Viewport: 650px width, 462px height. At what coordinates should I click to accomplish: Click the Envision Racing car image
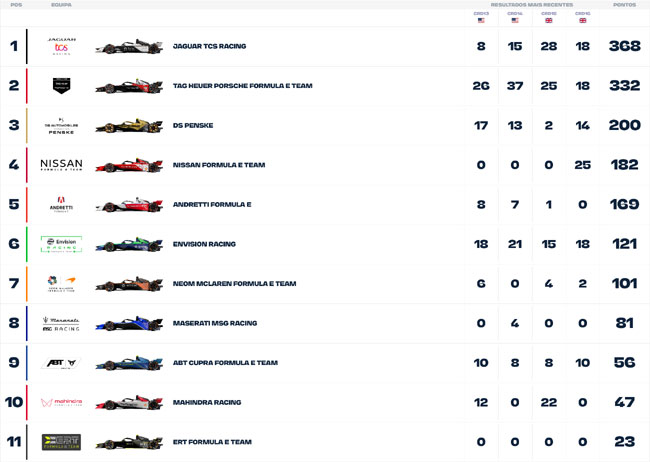tap(129, 245)
